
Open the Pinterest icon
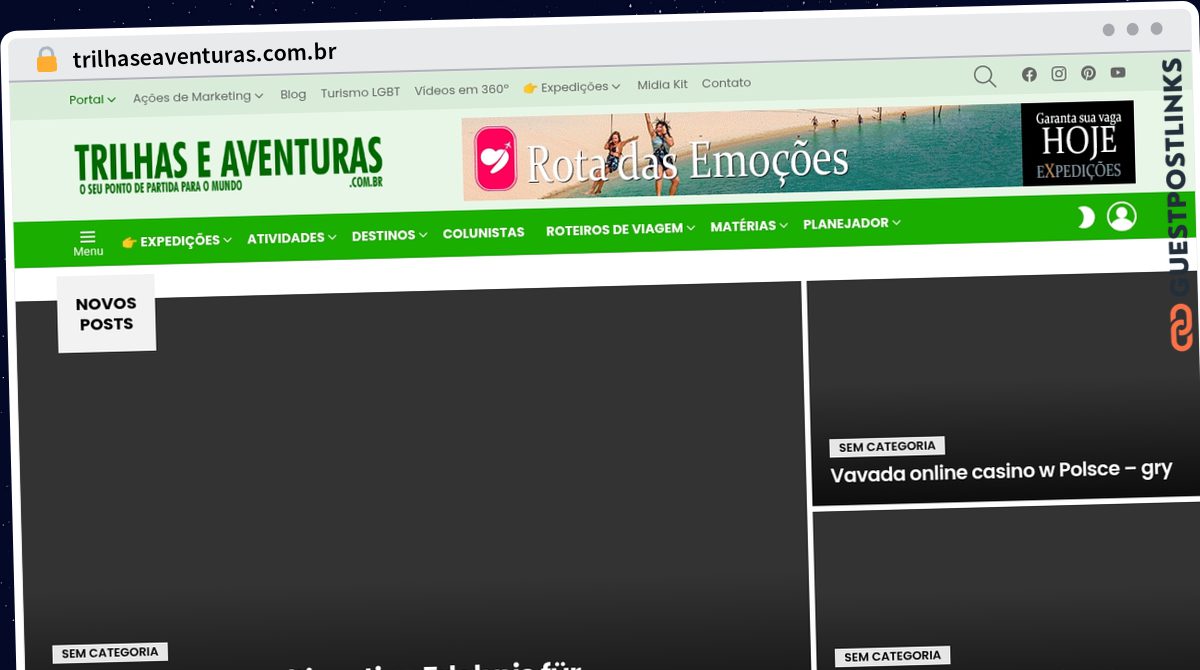point(1088,73)
